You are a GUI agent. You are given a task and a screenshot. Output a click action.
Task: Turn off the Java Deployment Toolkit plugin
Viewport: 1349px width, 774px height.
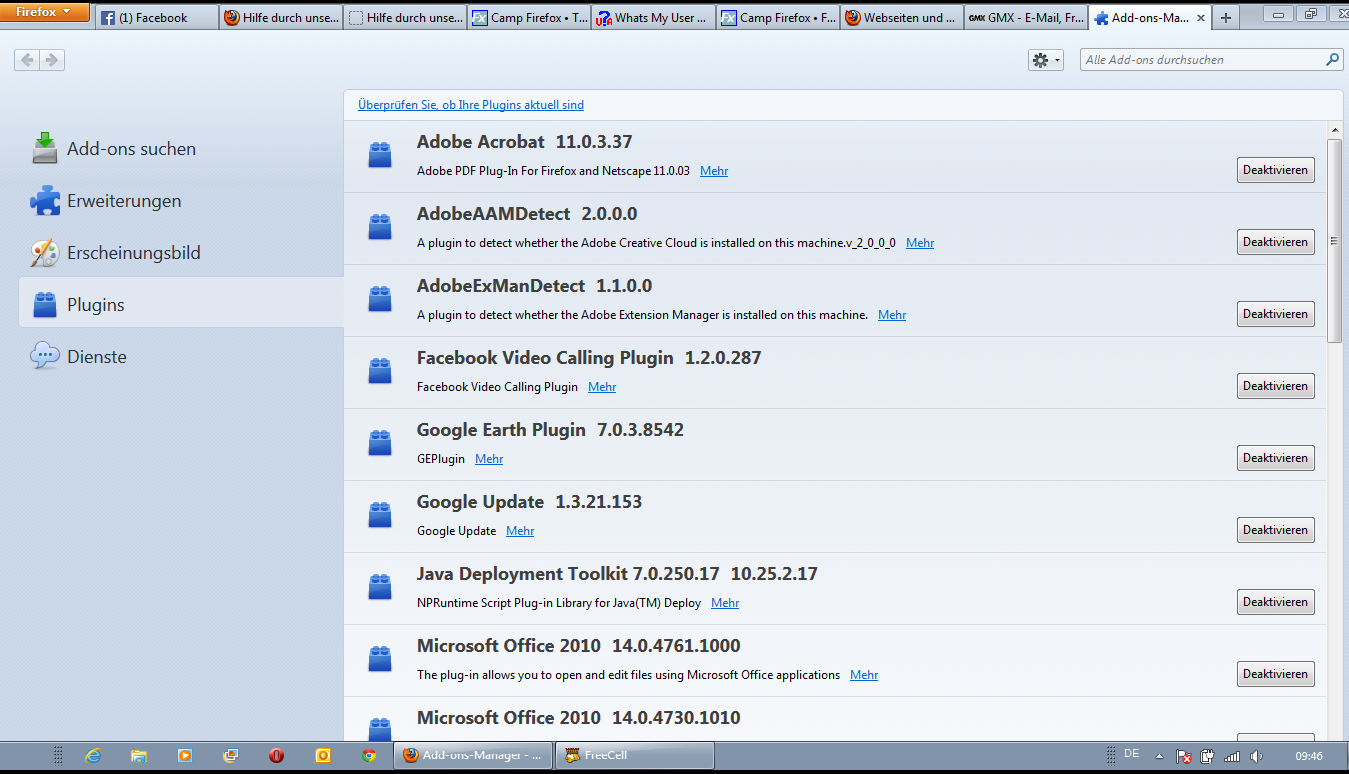pyautogui.click(x=1275, y=602)
